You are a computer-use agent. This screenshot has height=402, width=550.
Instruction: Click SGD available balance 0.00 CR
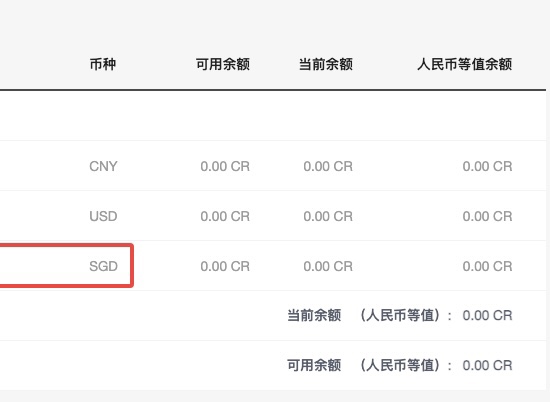(225, 266)
